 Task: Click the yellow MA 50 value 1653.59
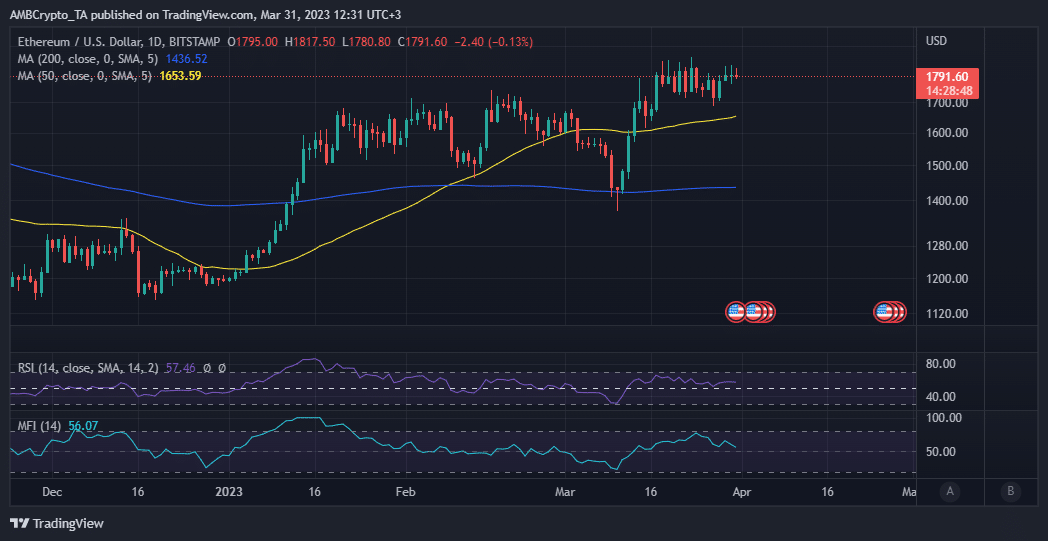point(181,76)
